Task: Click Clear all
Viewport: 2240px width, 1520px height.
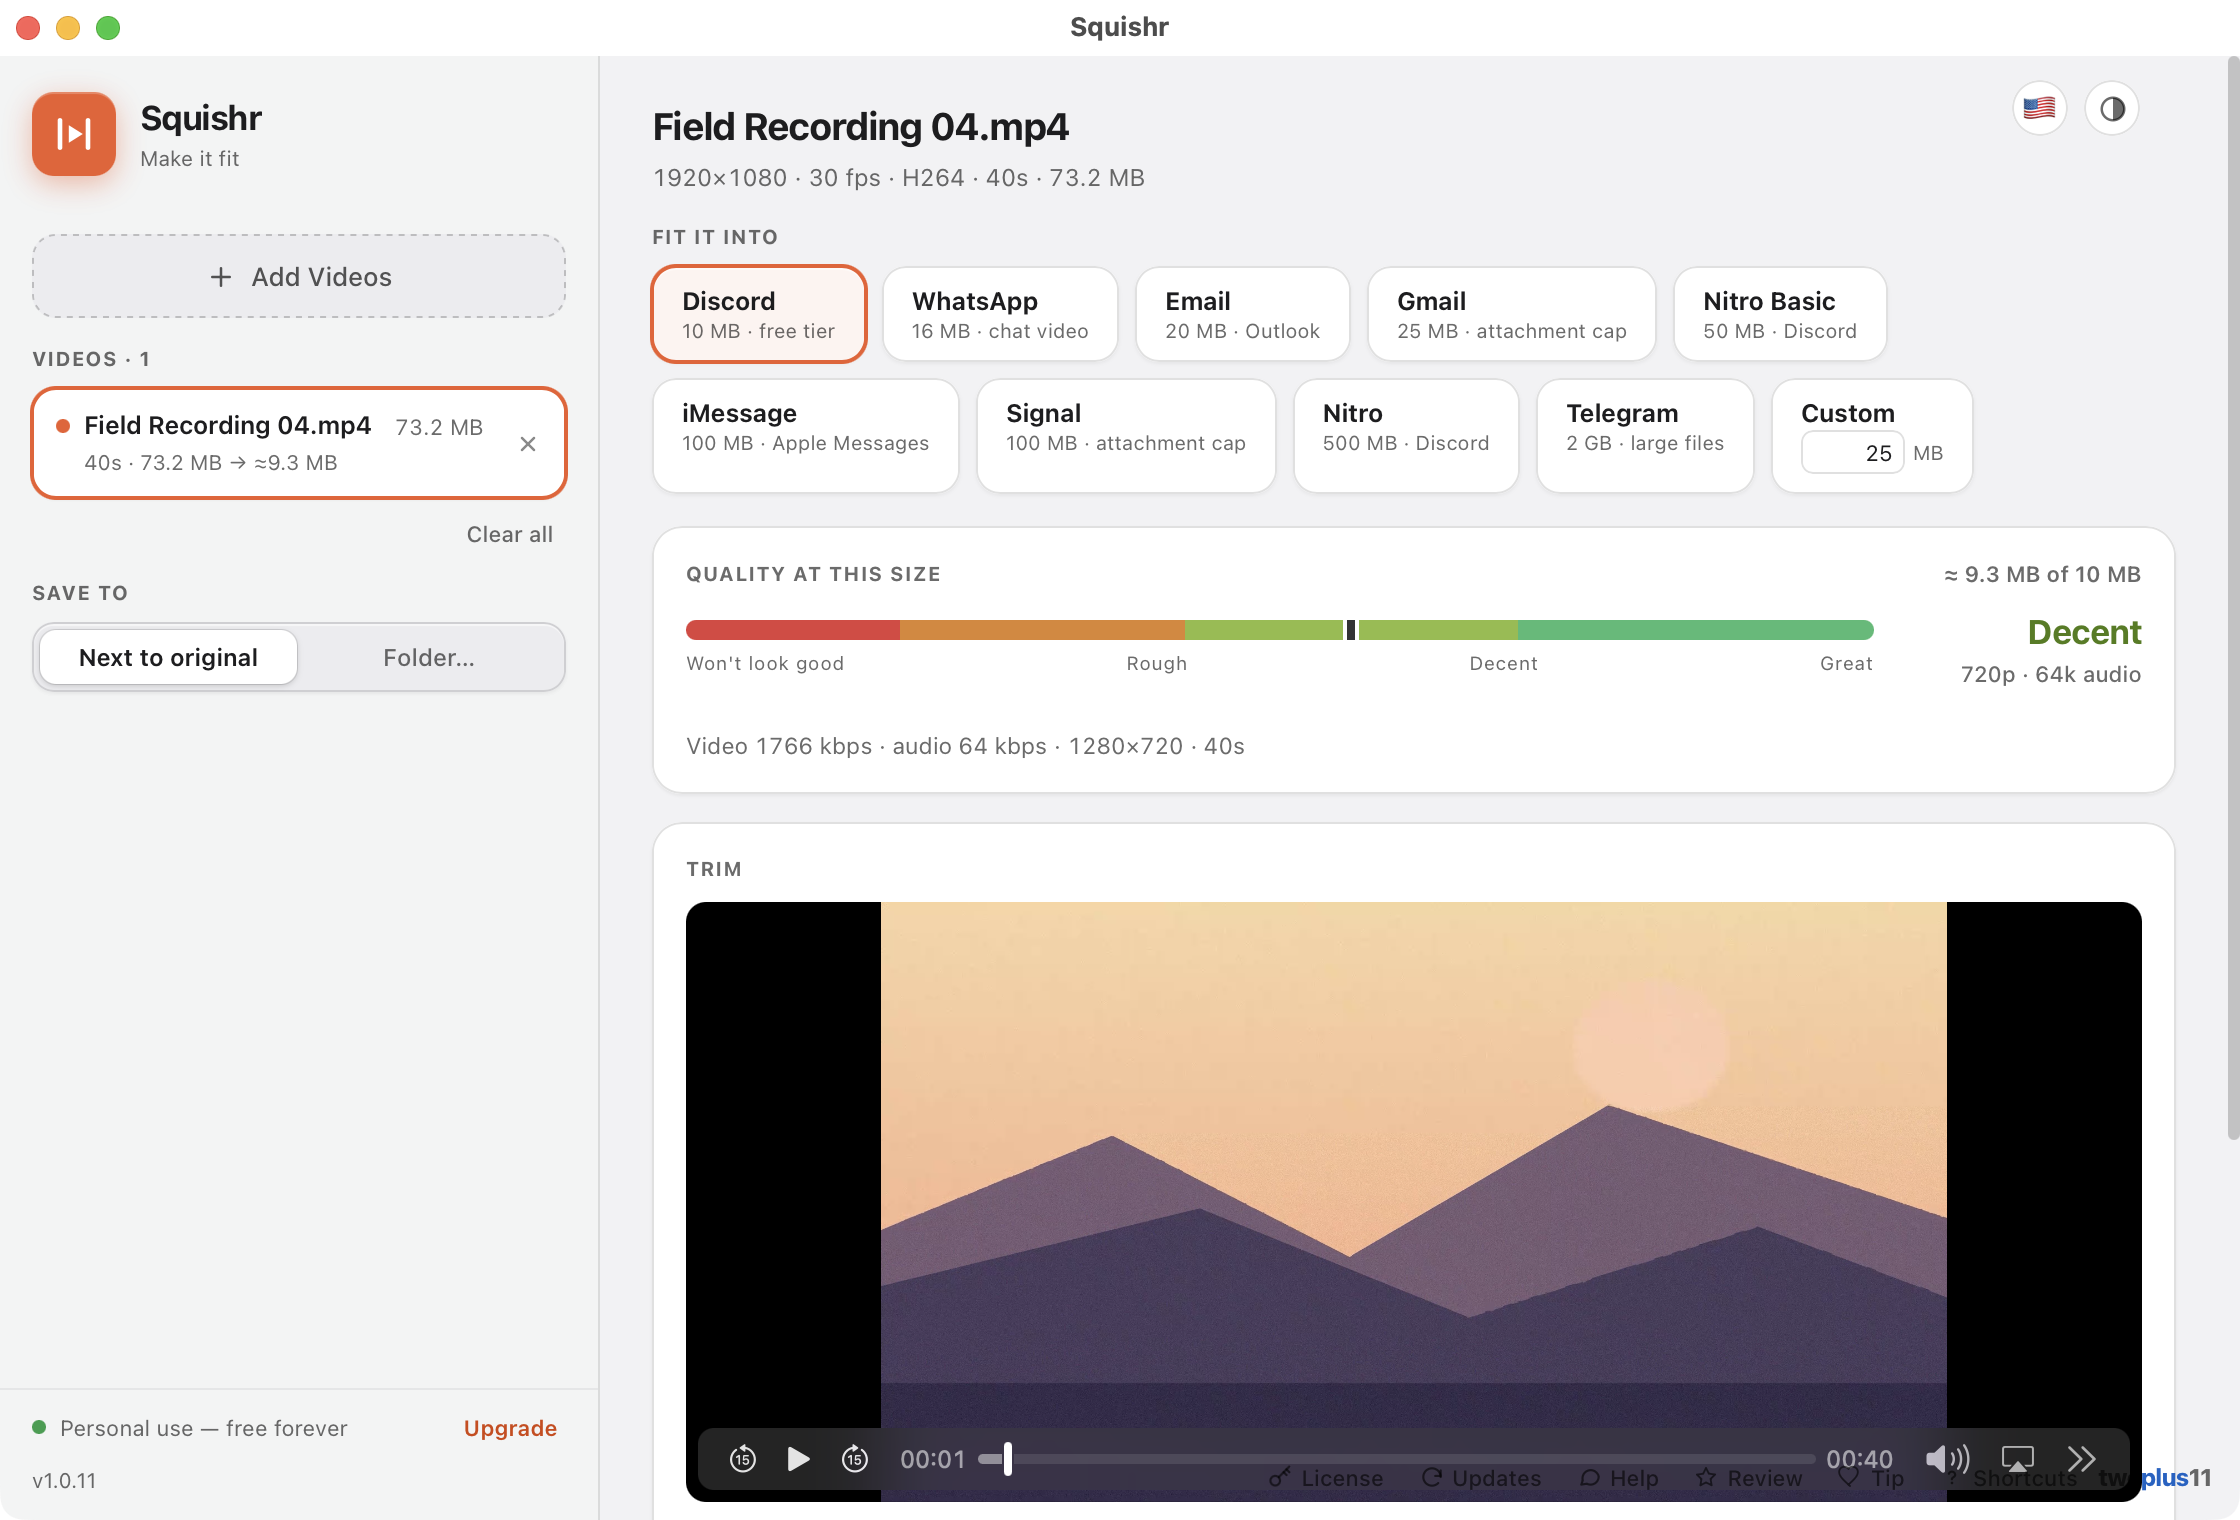Action: [x=509, y=534]
